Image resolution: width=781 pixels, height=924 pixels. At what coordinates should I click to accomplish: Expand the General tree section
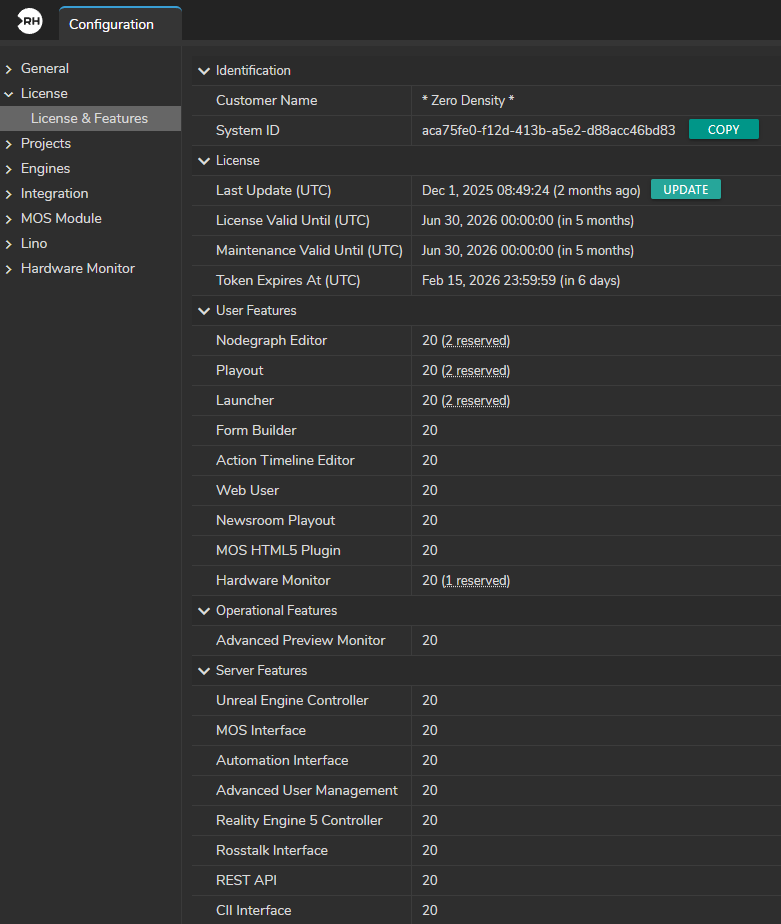9,69
